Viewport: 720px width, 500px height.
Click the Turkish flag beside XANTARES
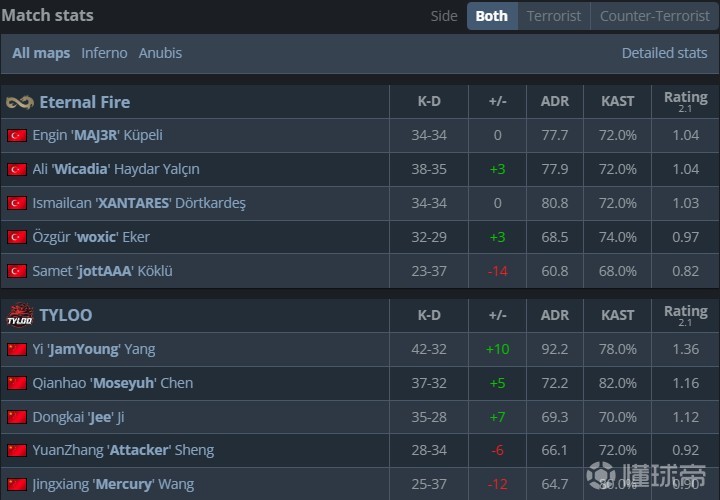point(16,203)
